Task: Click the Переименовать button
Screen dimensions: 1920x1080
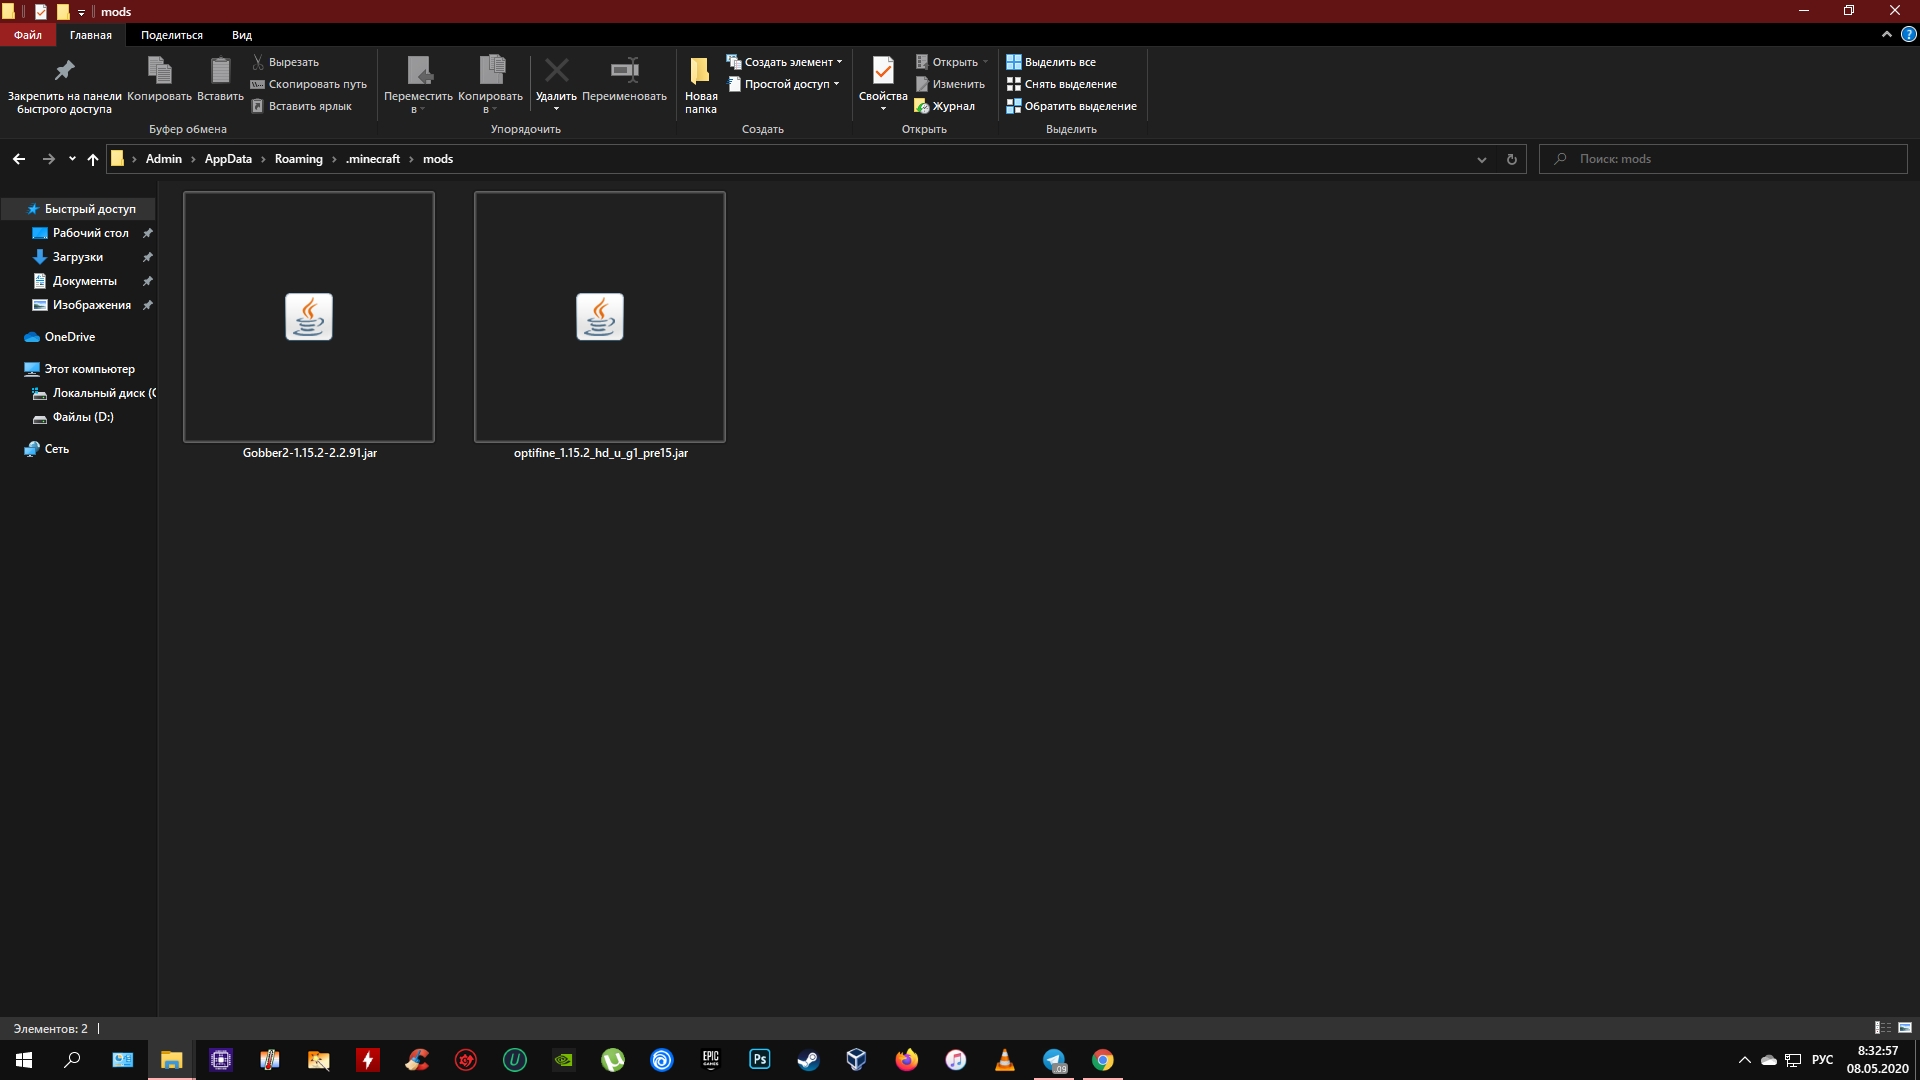Action: pyautogui.click(x=624, y=79)
